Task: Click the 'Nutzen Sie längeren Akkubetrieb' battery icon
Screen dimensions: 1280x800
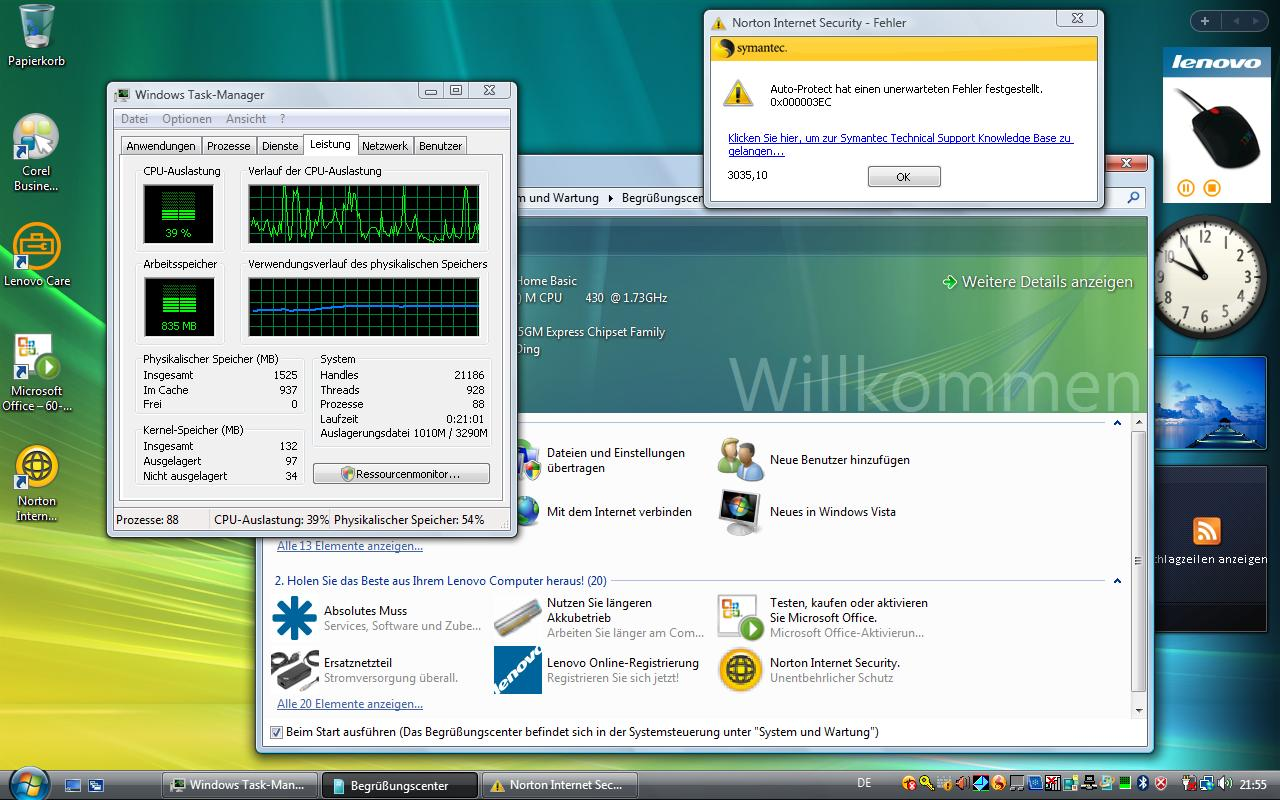Action: tap(517, 618)
